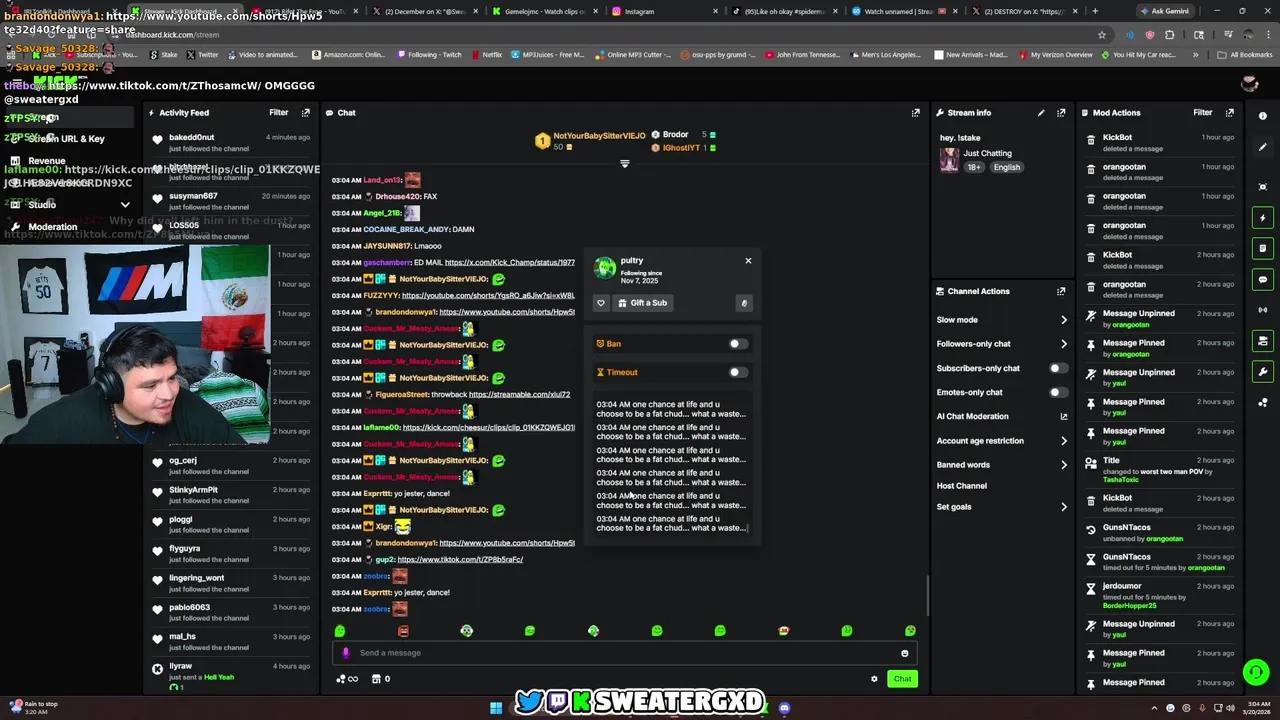This screenshot has width=1280, height=720.
Task: Open All Bookmarks folder
Action: (1243, 55)
